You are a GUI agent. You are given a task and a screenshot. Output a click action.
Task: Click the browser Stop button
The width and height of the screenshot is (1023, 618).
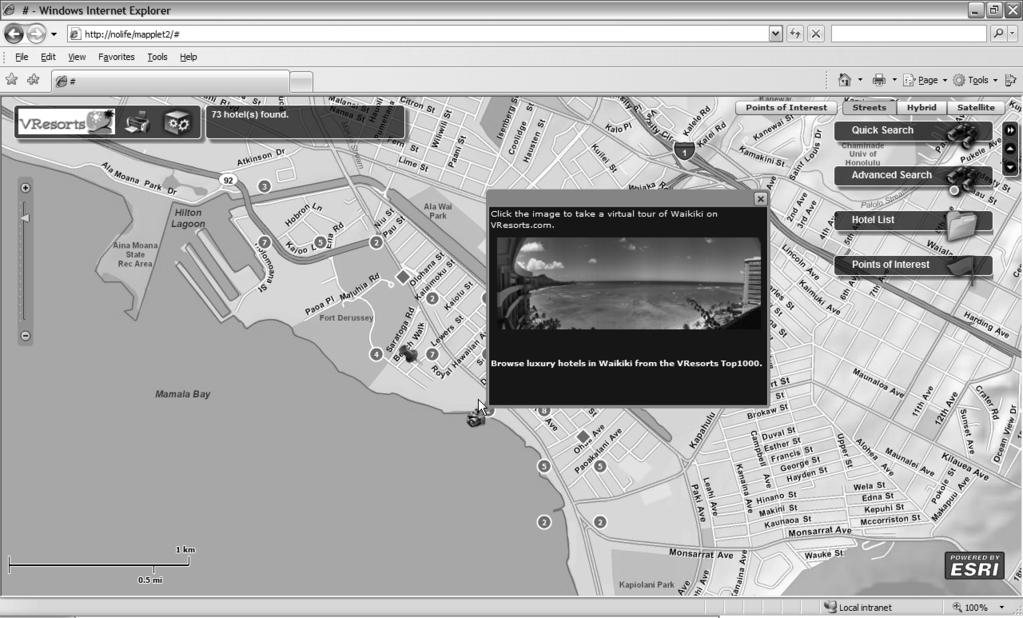(x=816, y=34)
